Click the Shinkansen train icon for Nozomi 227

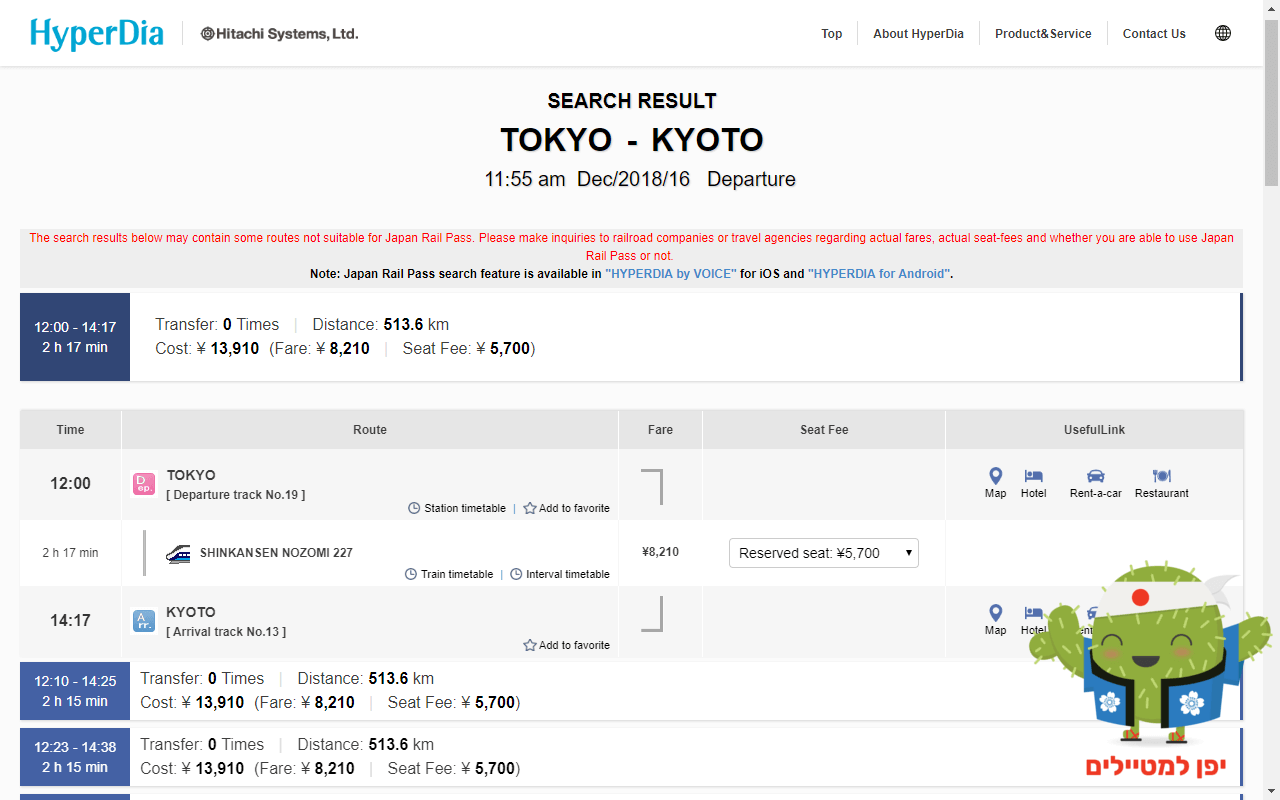(x=179, y=553)
